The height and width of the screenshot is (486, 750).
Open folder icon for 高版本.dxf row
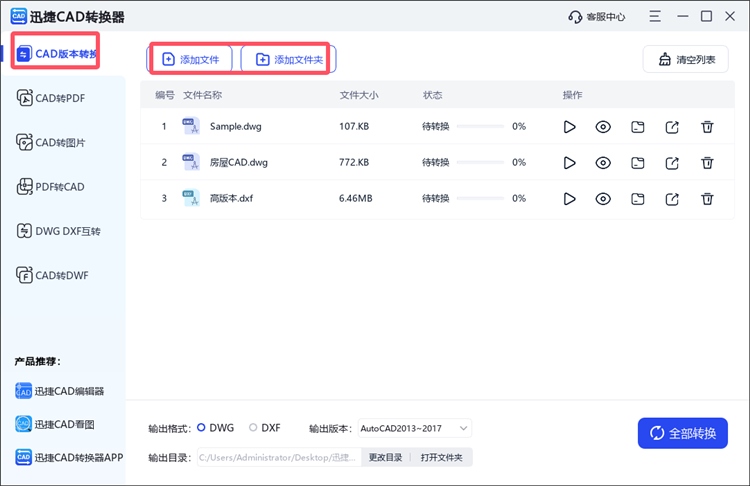click(638, 199)
